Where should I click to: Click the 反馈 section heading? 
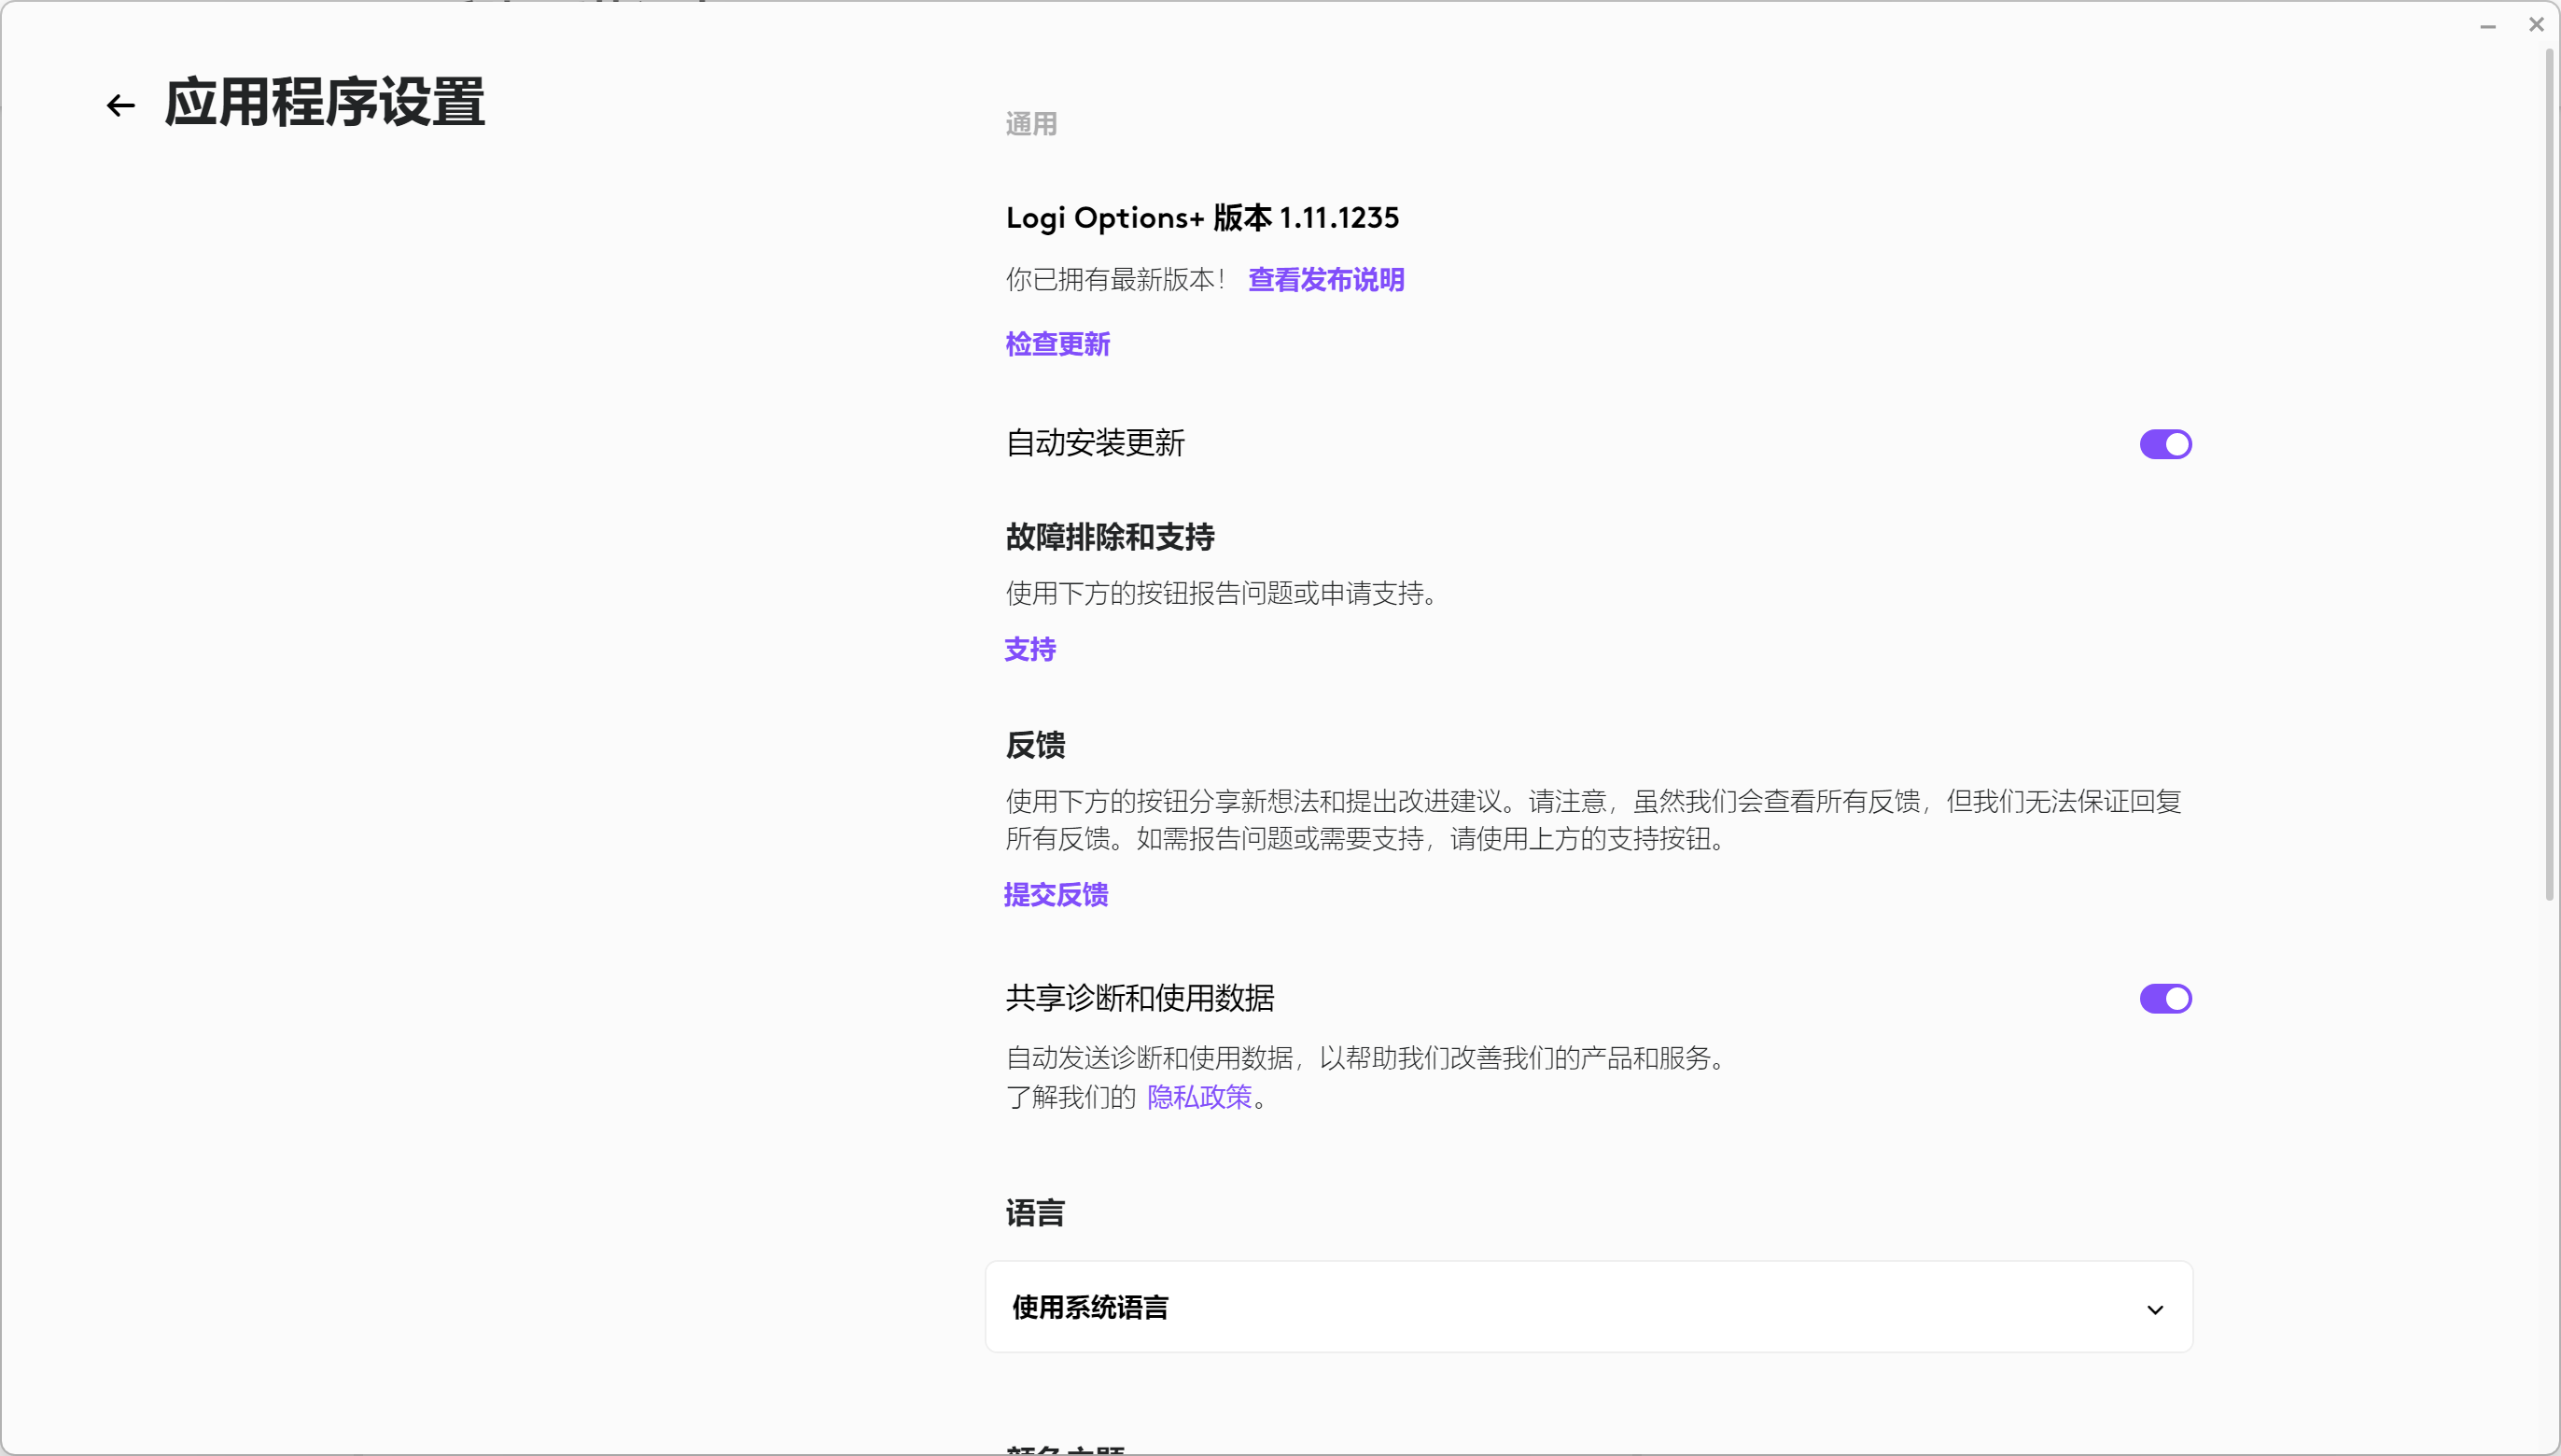[1035, 745]
